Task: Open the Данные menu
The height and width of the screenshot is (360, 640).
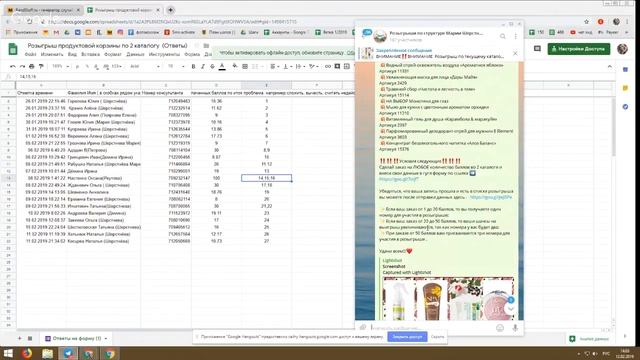Action: 135,54
